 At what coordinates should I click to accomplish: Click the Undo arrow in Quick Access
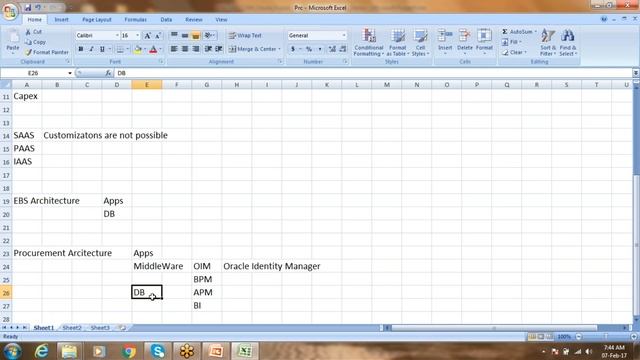click(38, 7)
